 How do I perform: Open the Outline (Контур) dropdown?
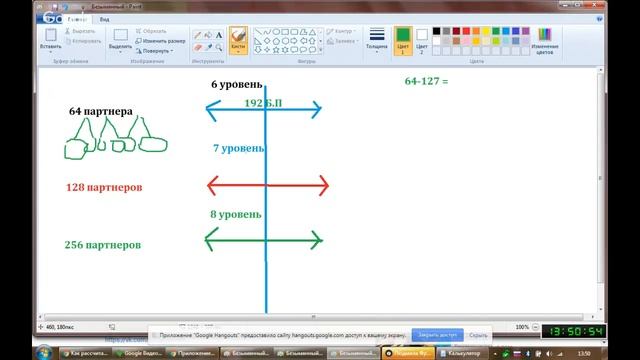[341, 31]
